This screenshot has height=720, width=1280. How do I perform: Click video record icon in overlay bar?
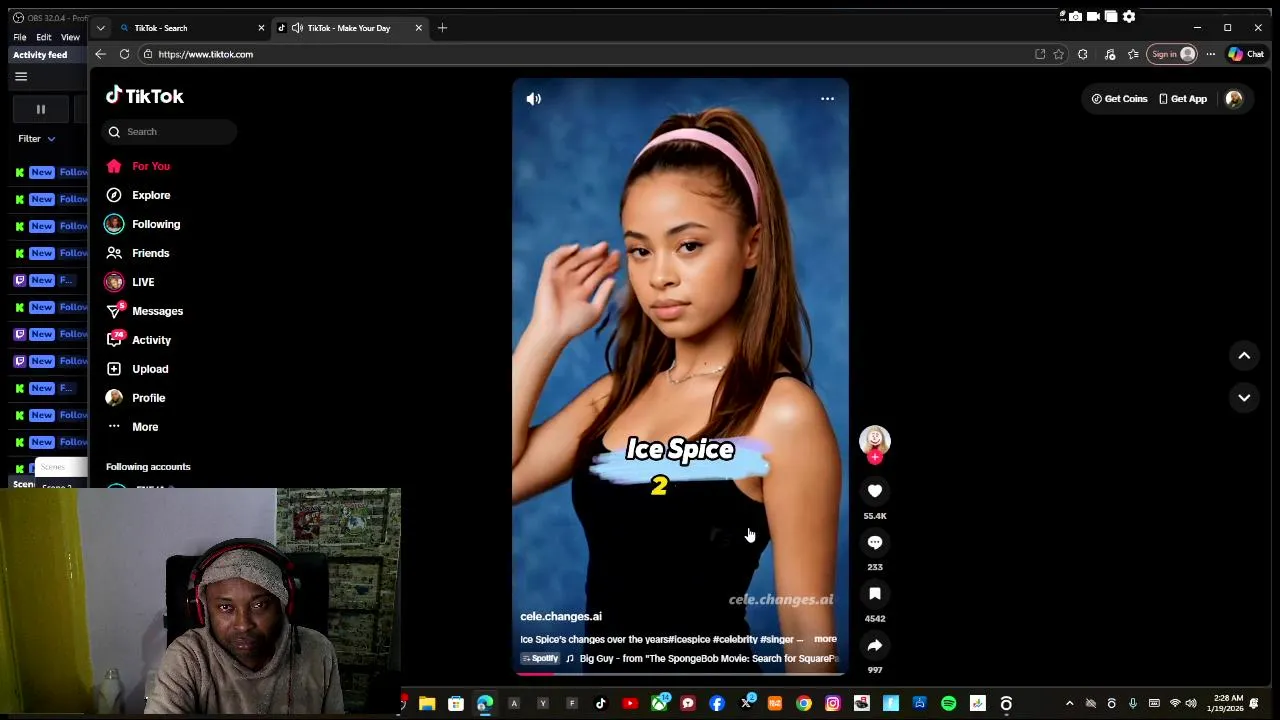[1093, 16]
